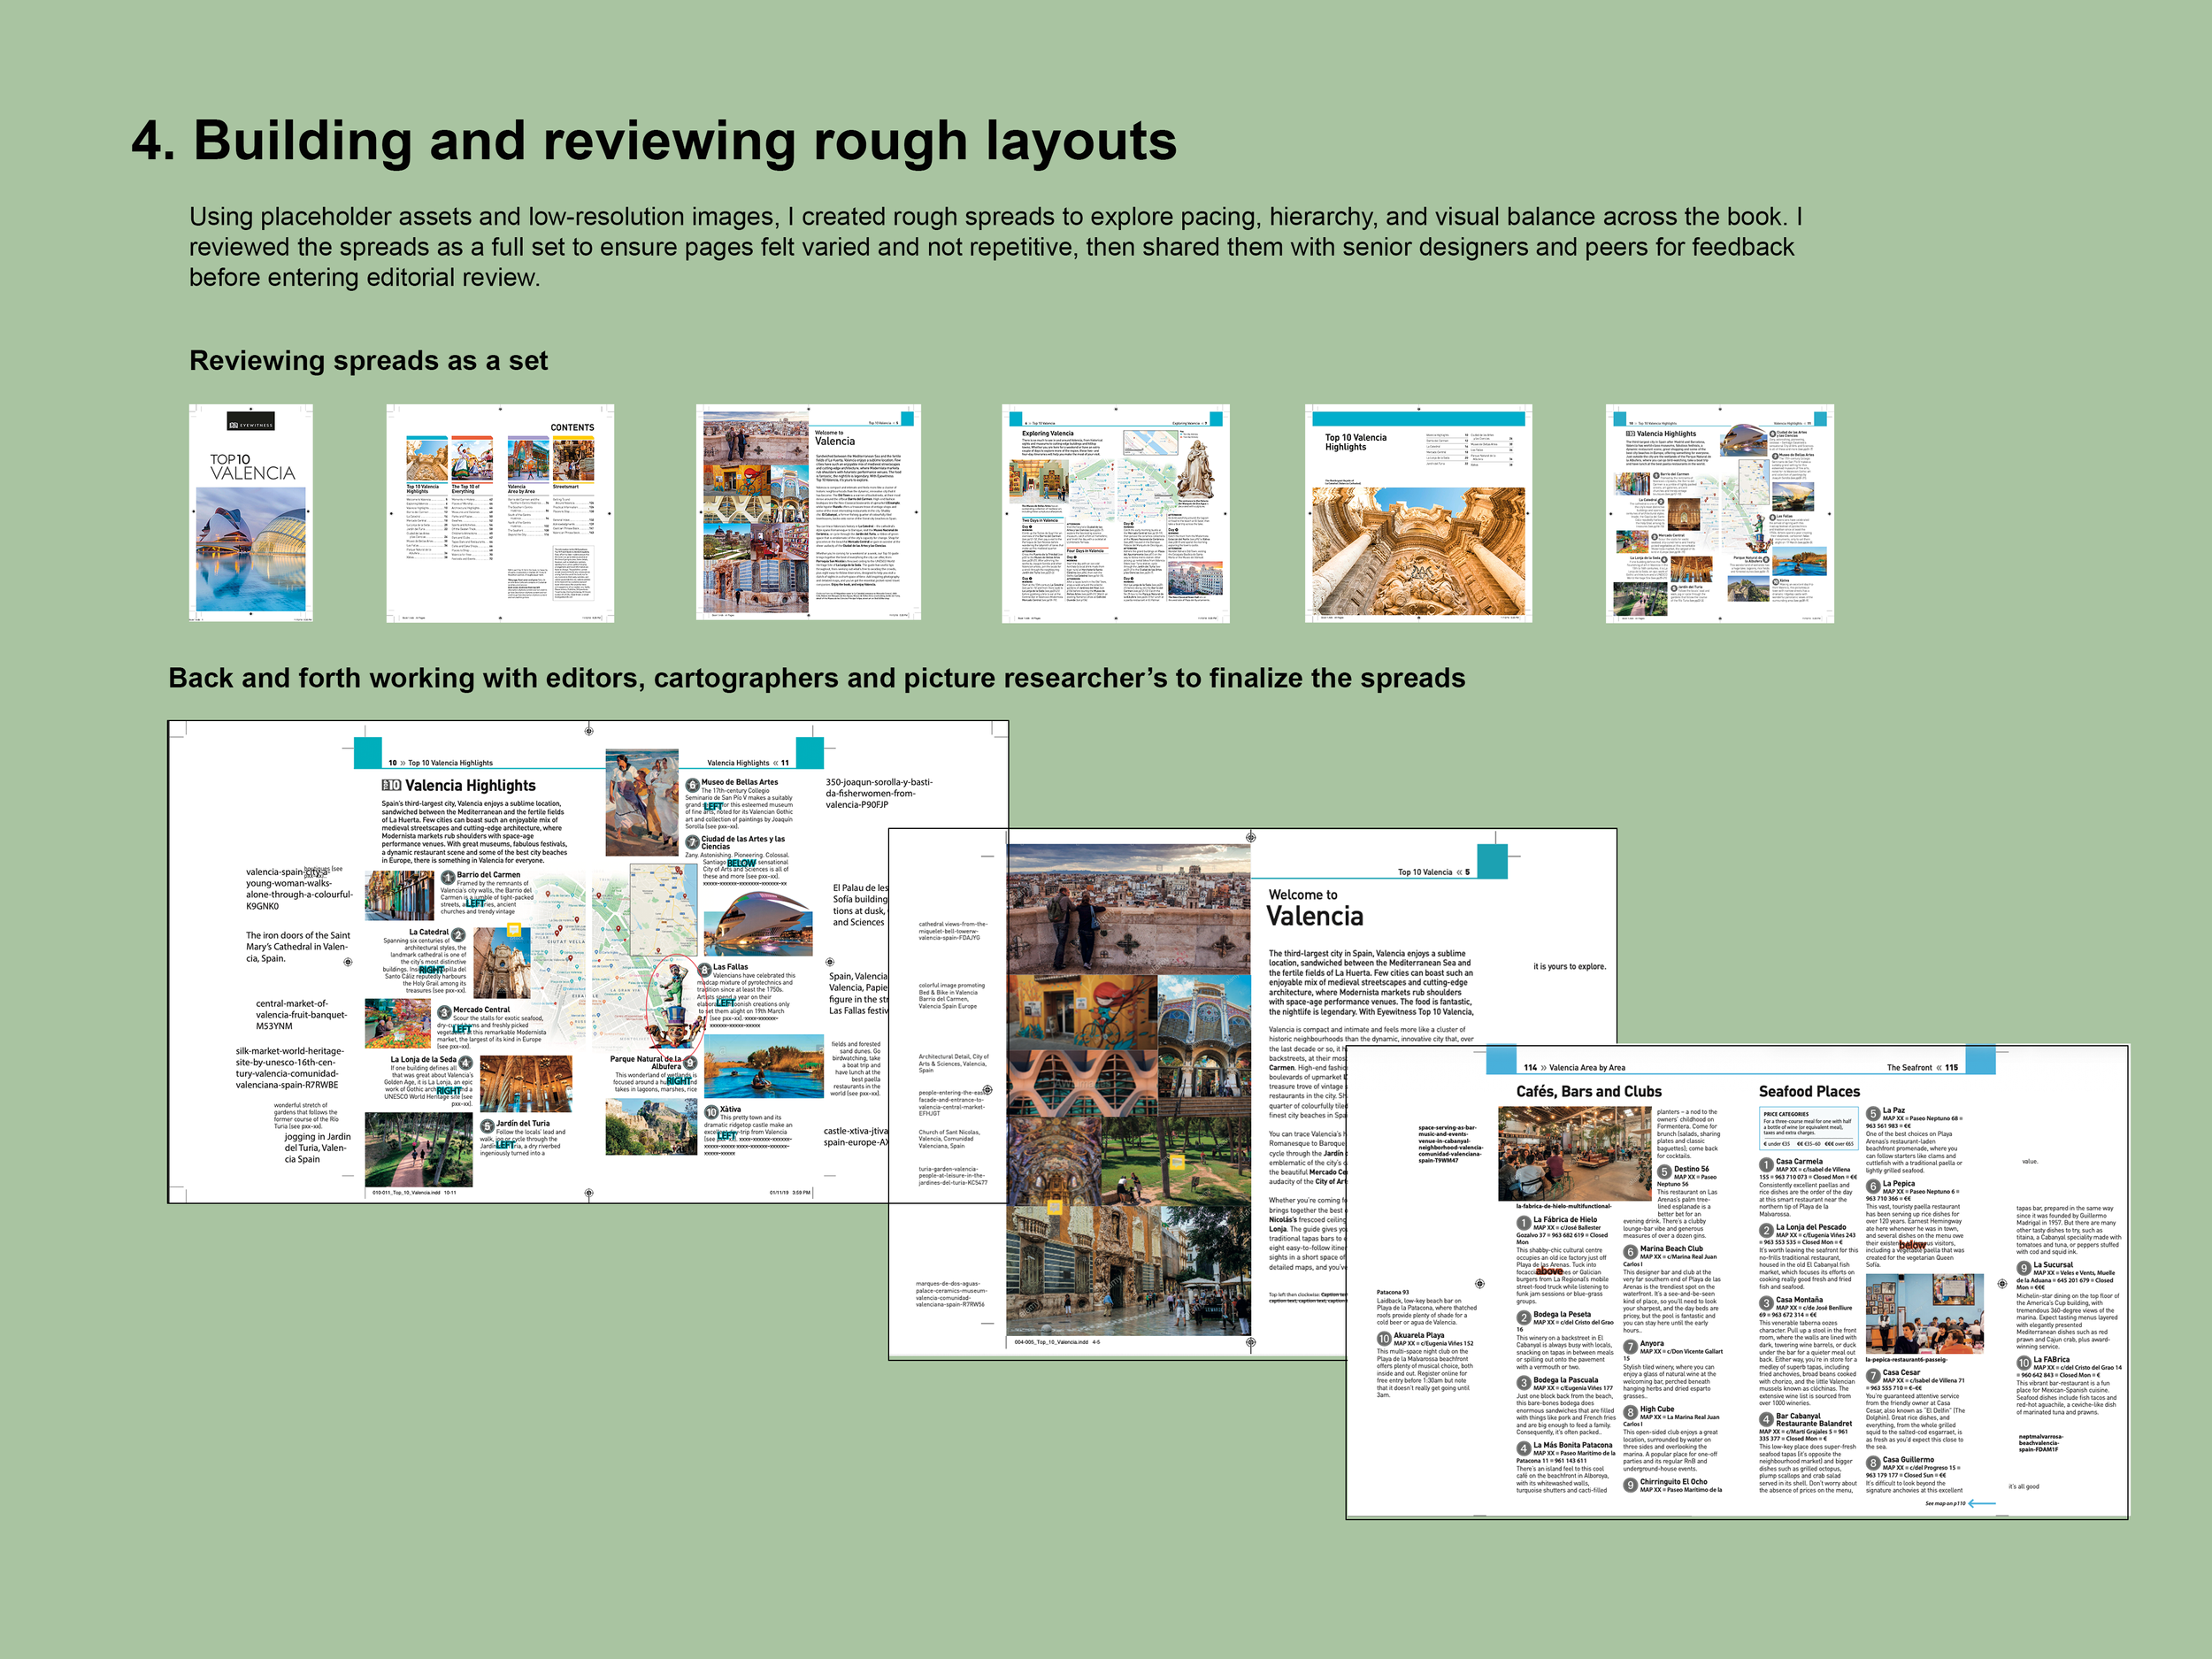This screenshot has height=1659, width=2212.
Task: Click the number 3 badge beside Mercado Central
Action: (445, 1012)
